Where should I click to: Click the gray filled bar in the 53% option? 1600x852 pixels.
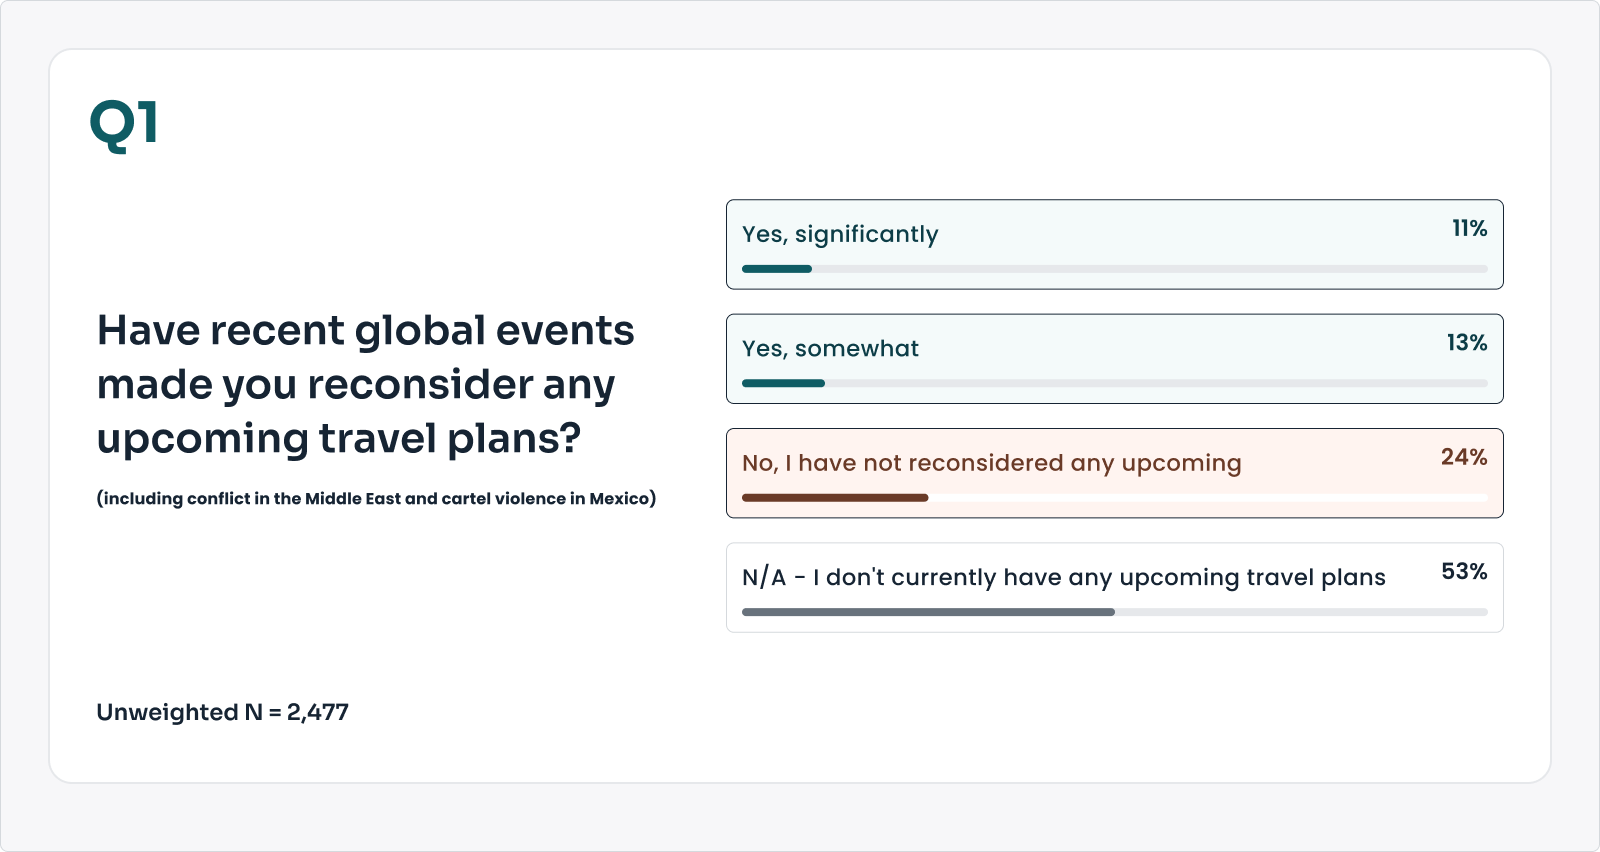click(928, 612)
